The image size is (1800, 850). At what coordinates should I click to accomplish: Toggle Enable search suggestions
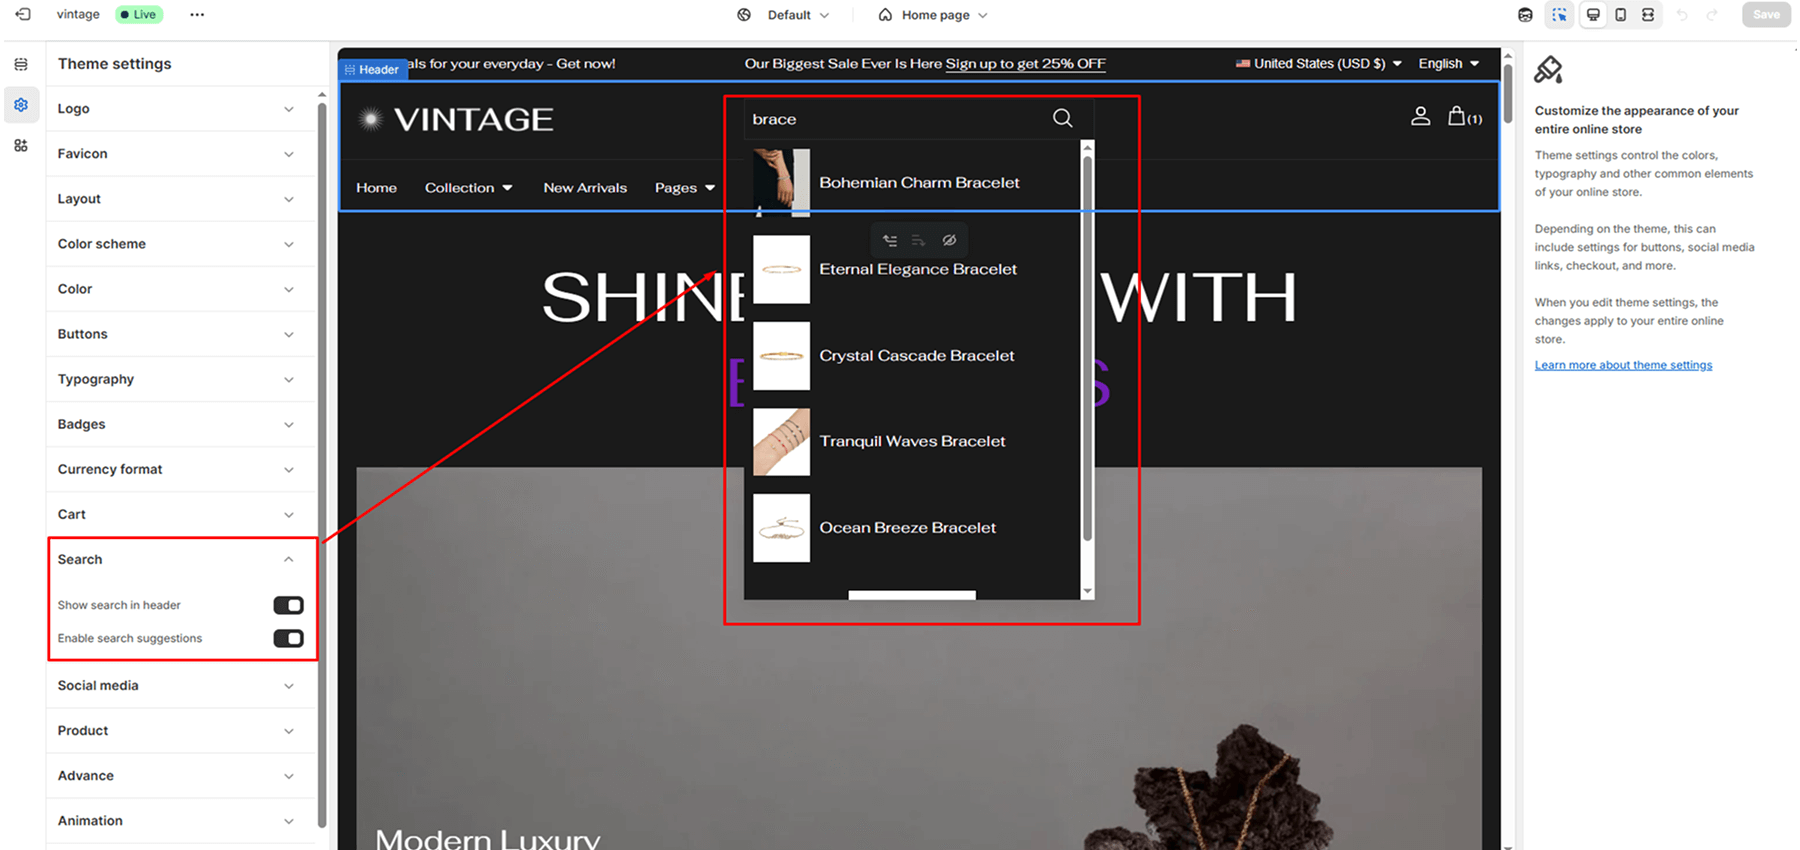(288, 638)
